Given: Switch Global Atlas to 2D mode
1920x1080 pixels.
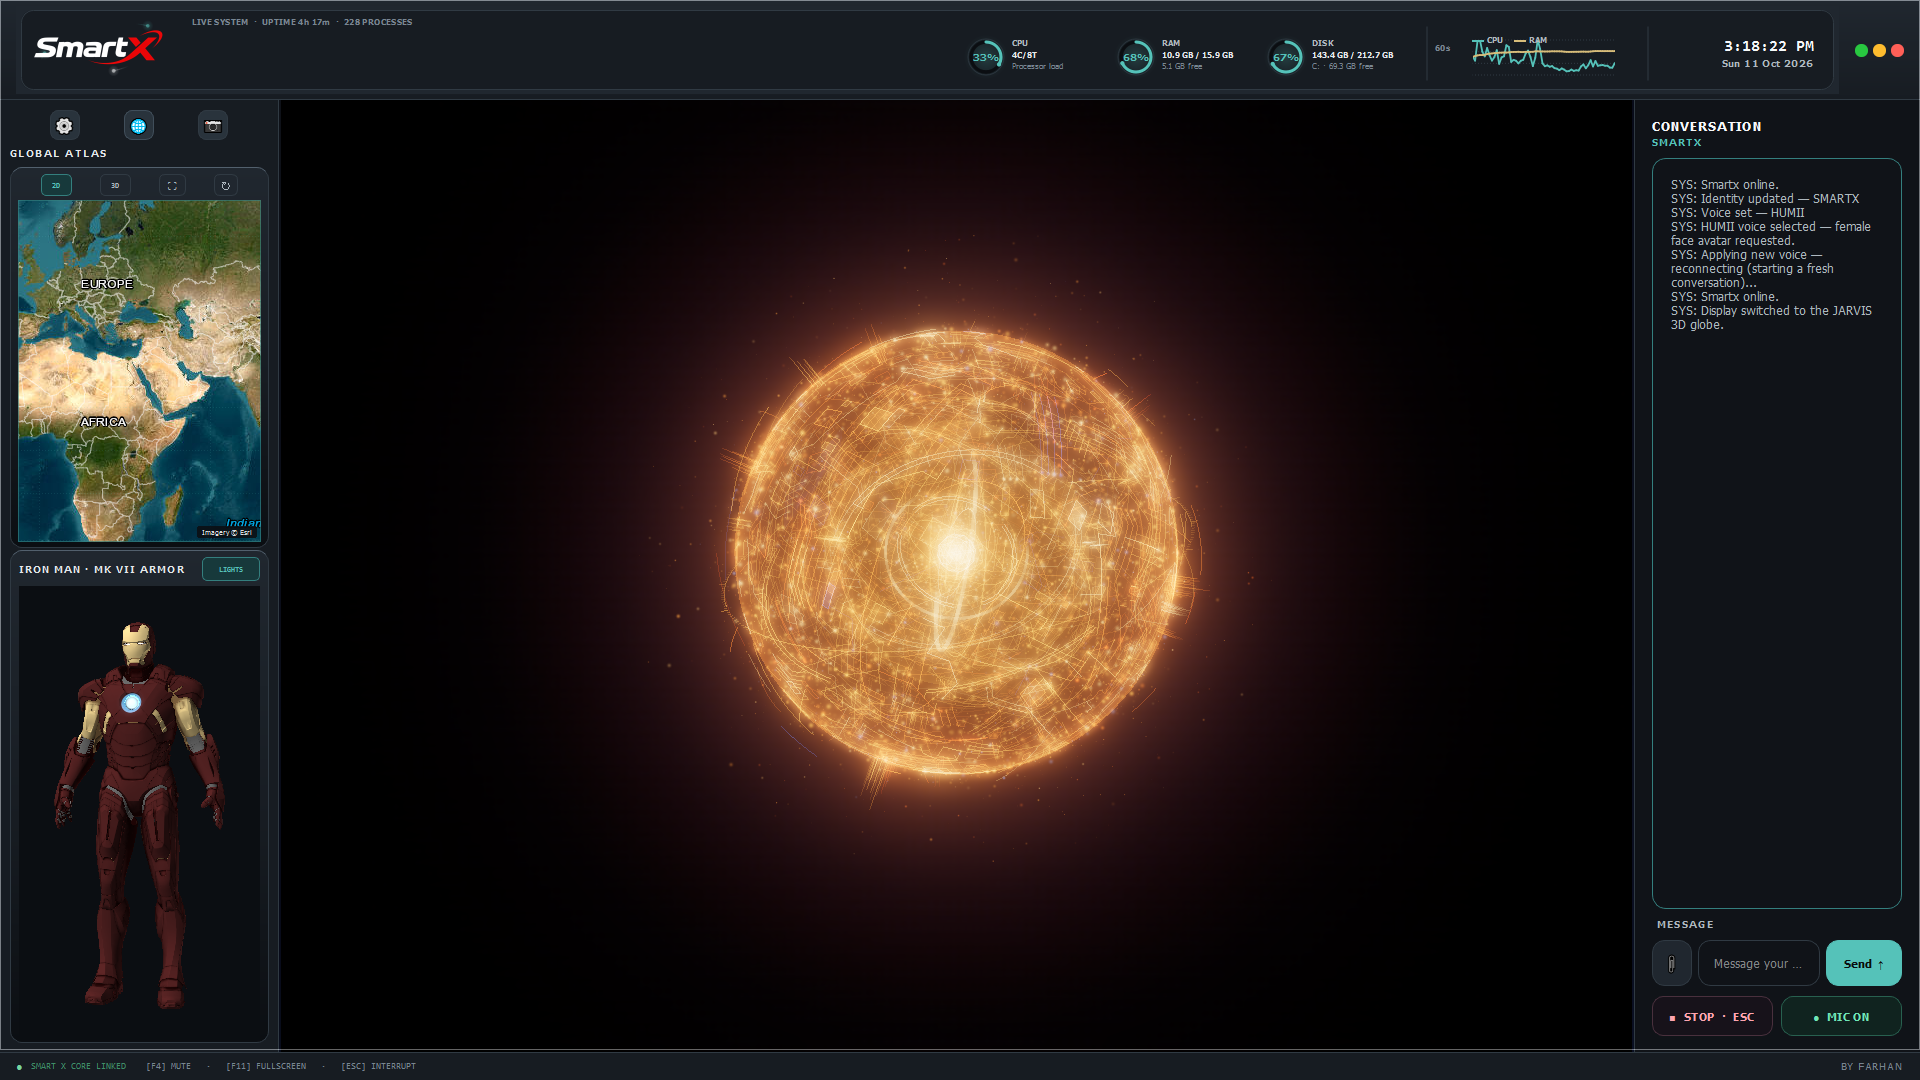Looking at the screenshot, I should tap(56, 186).
